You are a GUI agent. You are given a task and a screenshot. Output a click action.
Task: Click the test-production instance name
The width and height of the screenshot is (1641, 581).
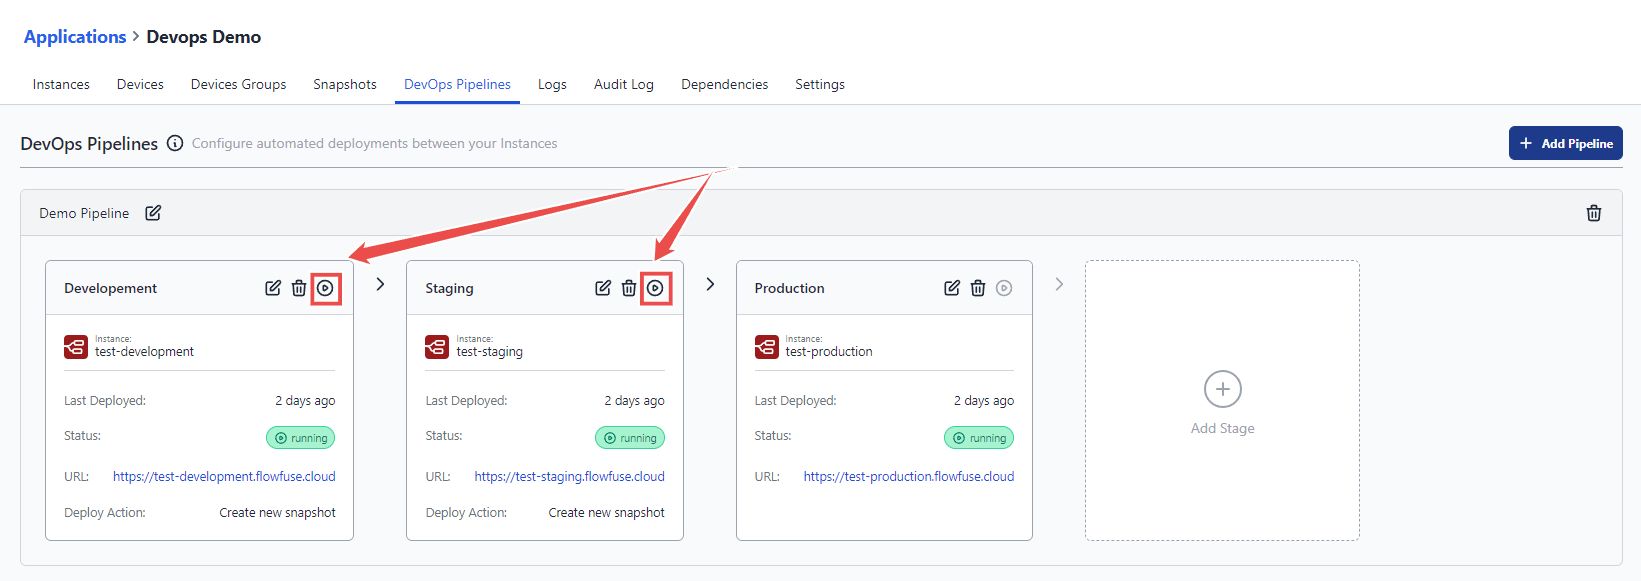coord(829,352)
